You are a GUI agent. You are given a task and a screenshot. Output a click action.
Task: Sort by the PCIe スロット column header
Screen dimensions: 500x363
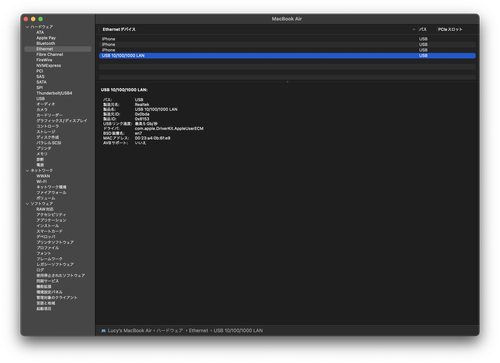click(450, 29)
